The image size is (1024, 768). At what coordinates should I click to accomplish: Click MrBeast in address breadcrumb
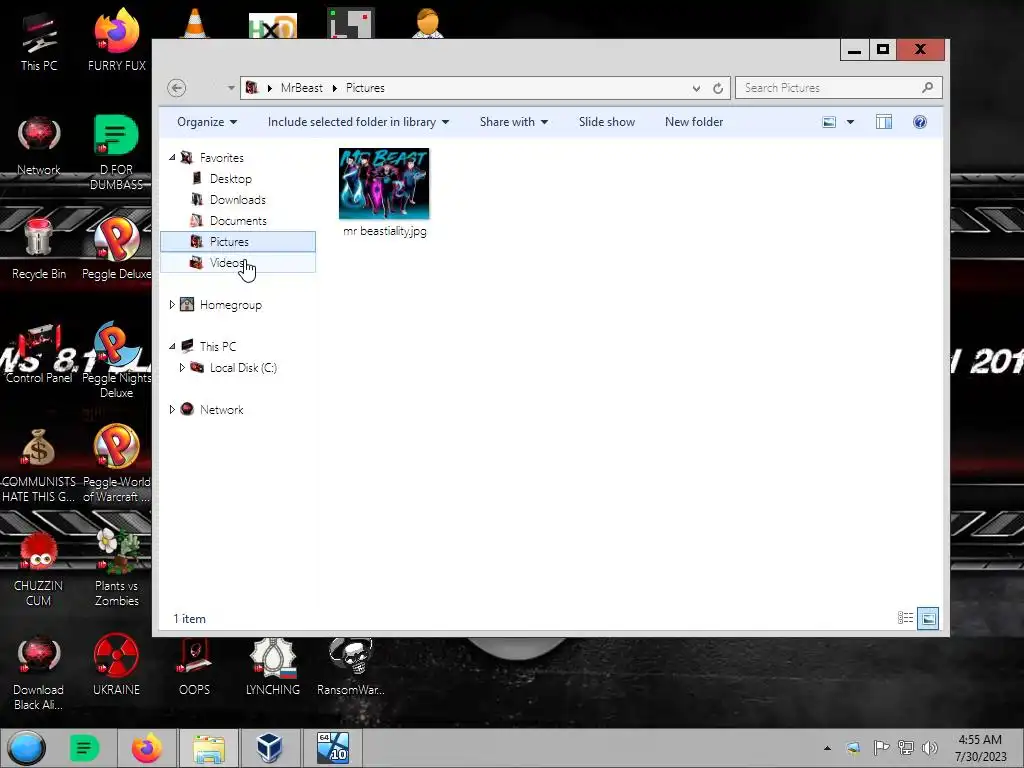tap(301, 88)
